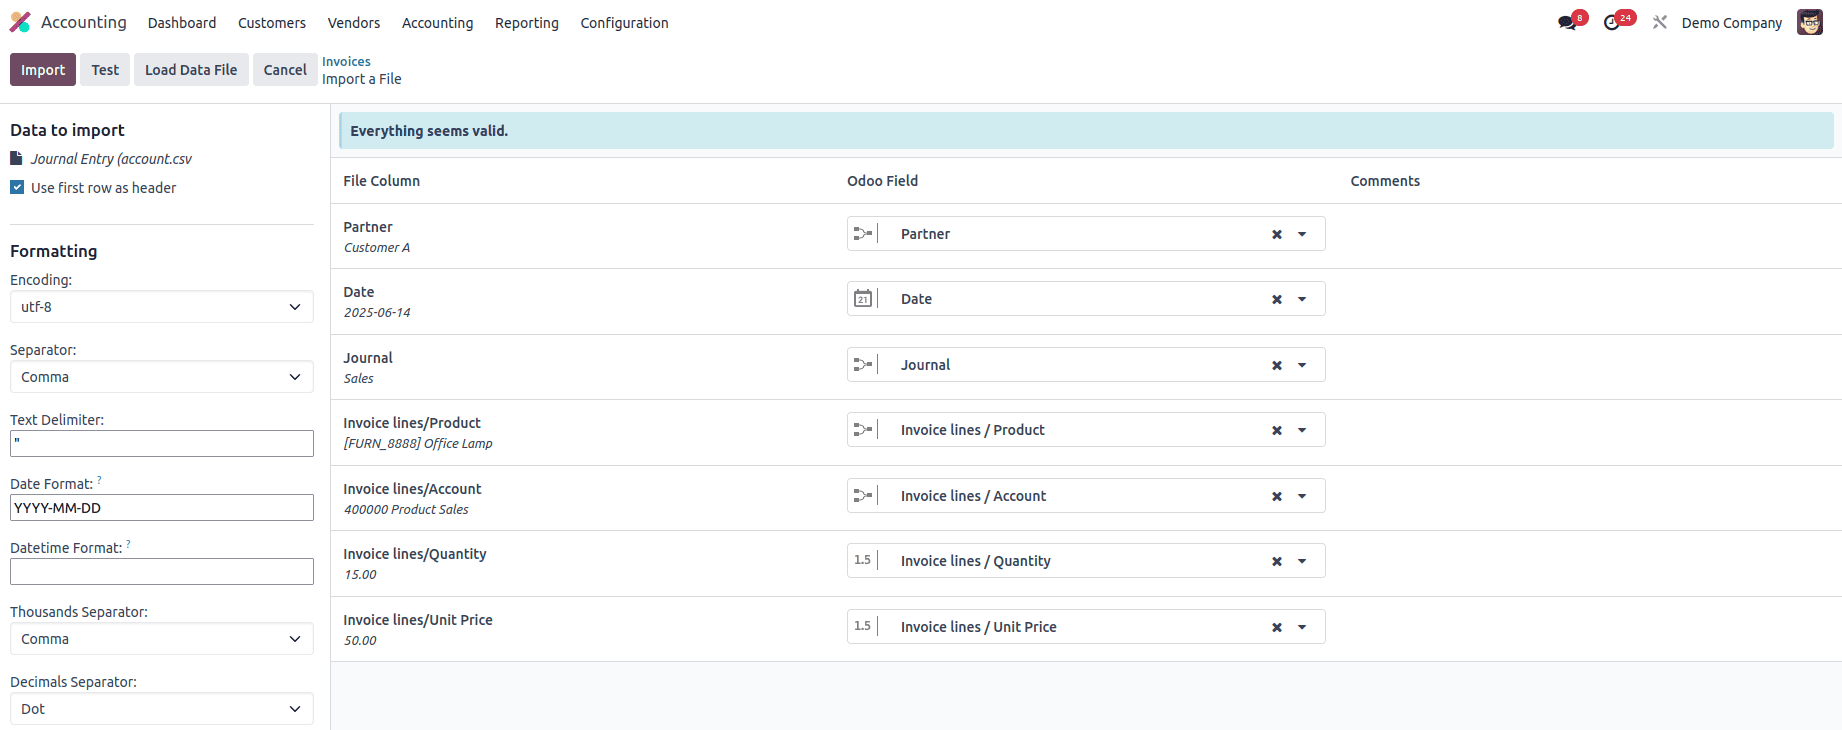The height and width of the screenshot is (730, 1842).
Task: Open the activities clock icon
Action: 1612,22
